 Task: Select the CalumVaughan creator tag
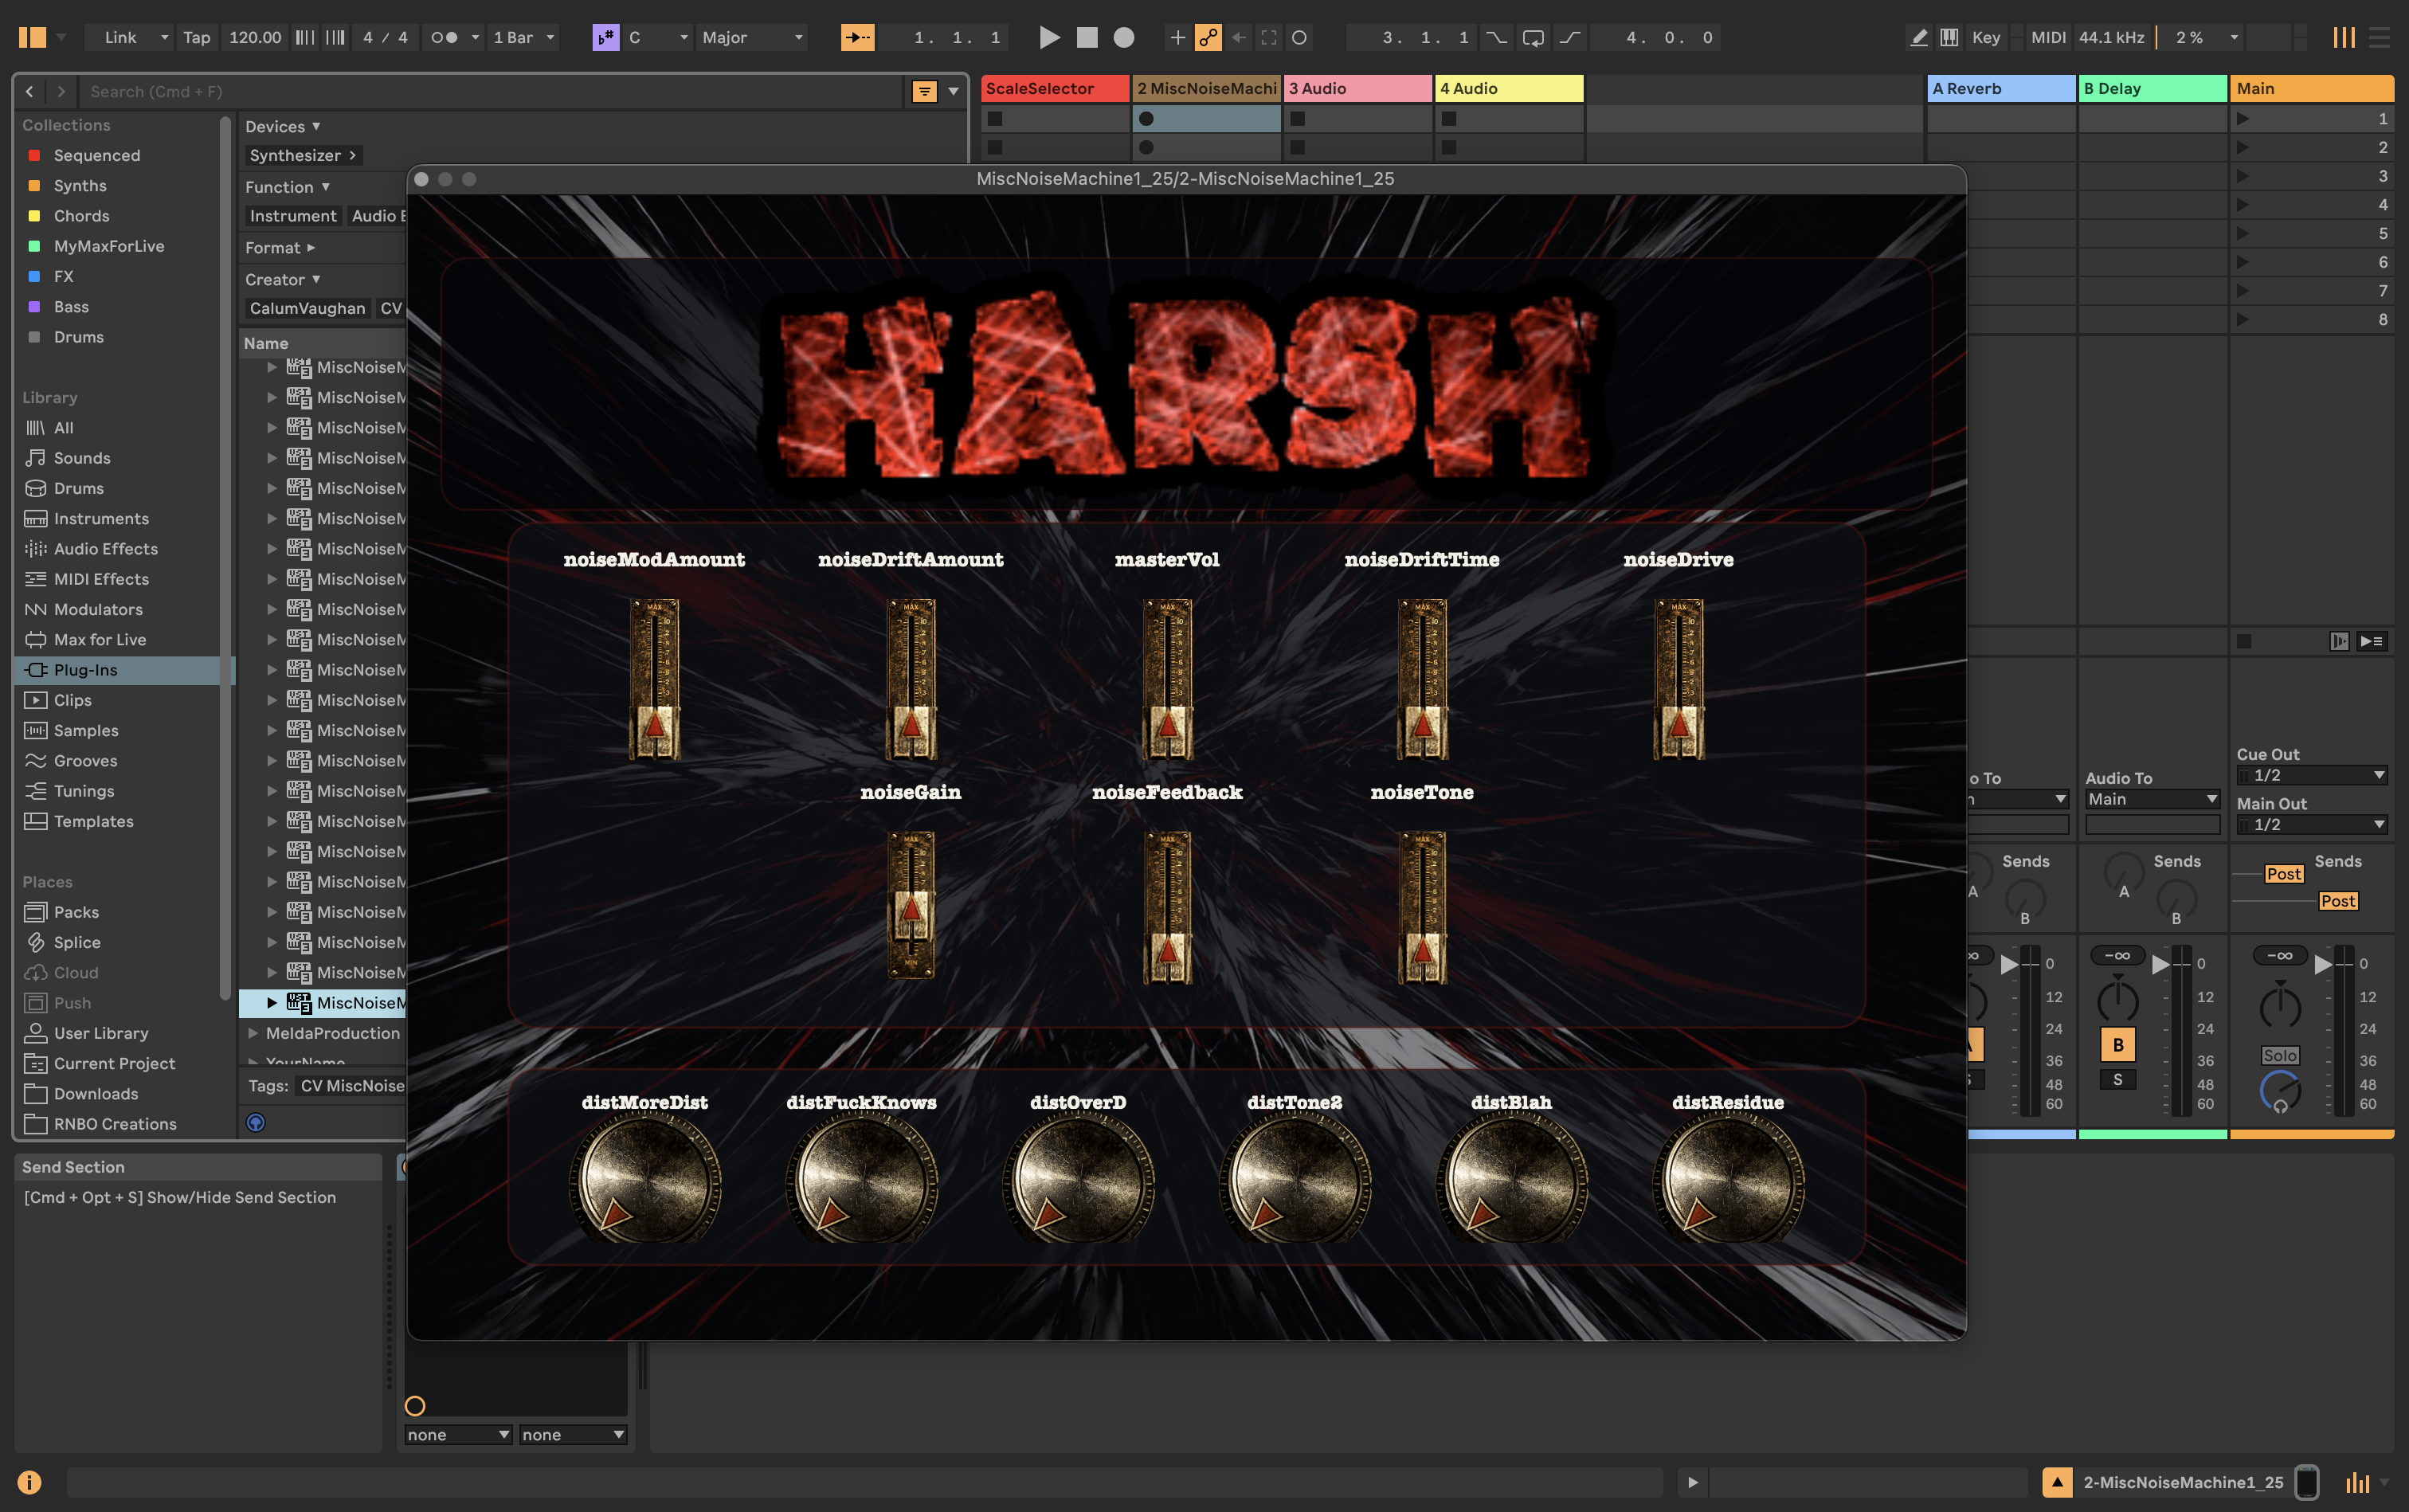click(307, 308)
